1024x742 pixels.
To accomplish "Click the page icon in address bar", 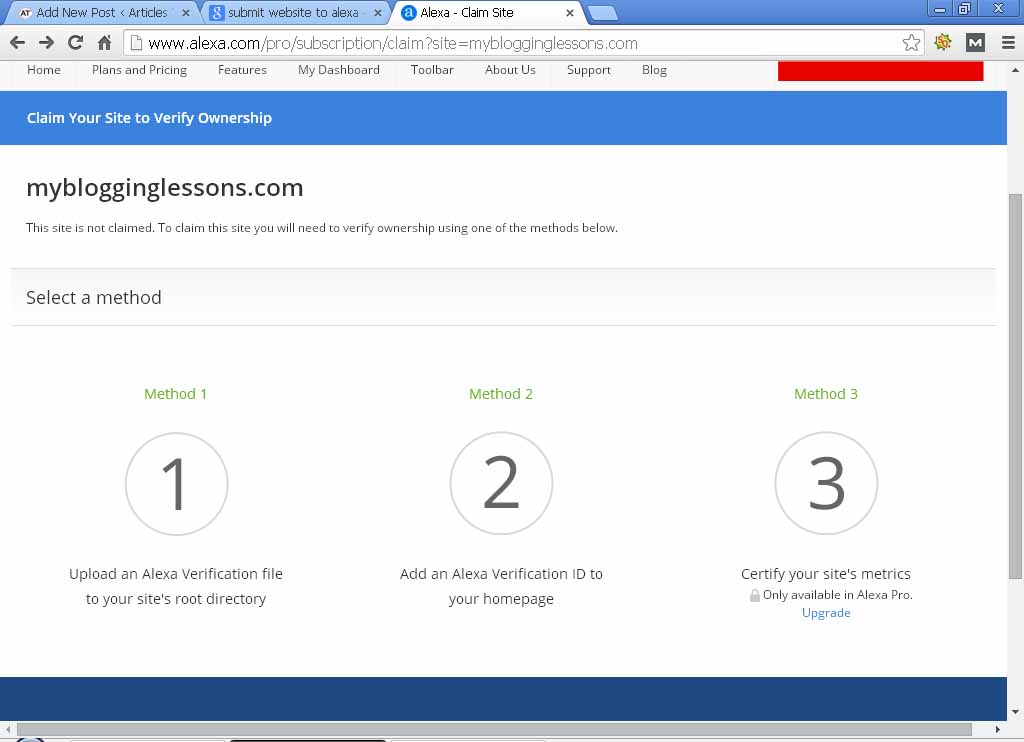I will click(x=136, y=43).
